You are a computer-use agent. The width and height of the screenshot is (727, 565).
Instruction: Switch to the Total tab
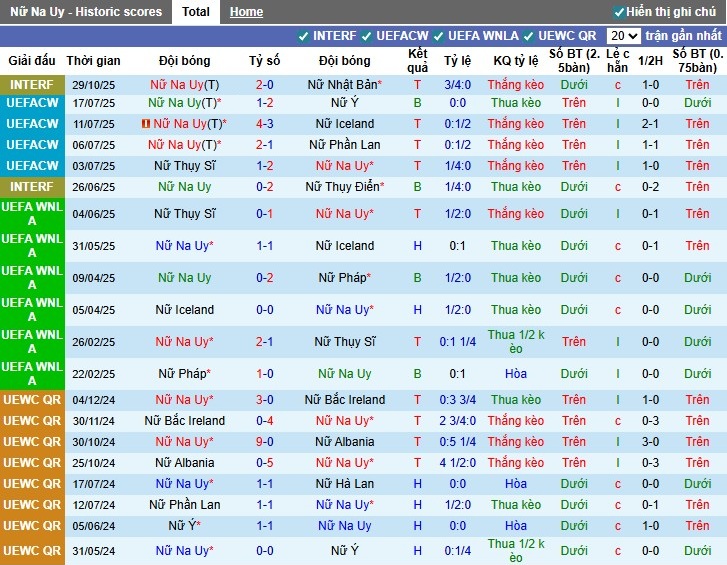pos(195,12)
